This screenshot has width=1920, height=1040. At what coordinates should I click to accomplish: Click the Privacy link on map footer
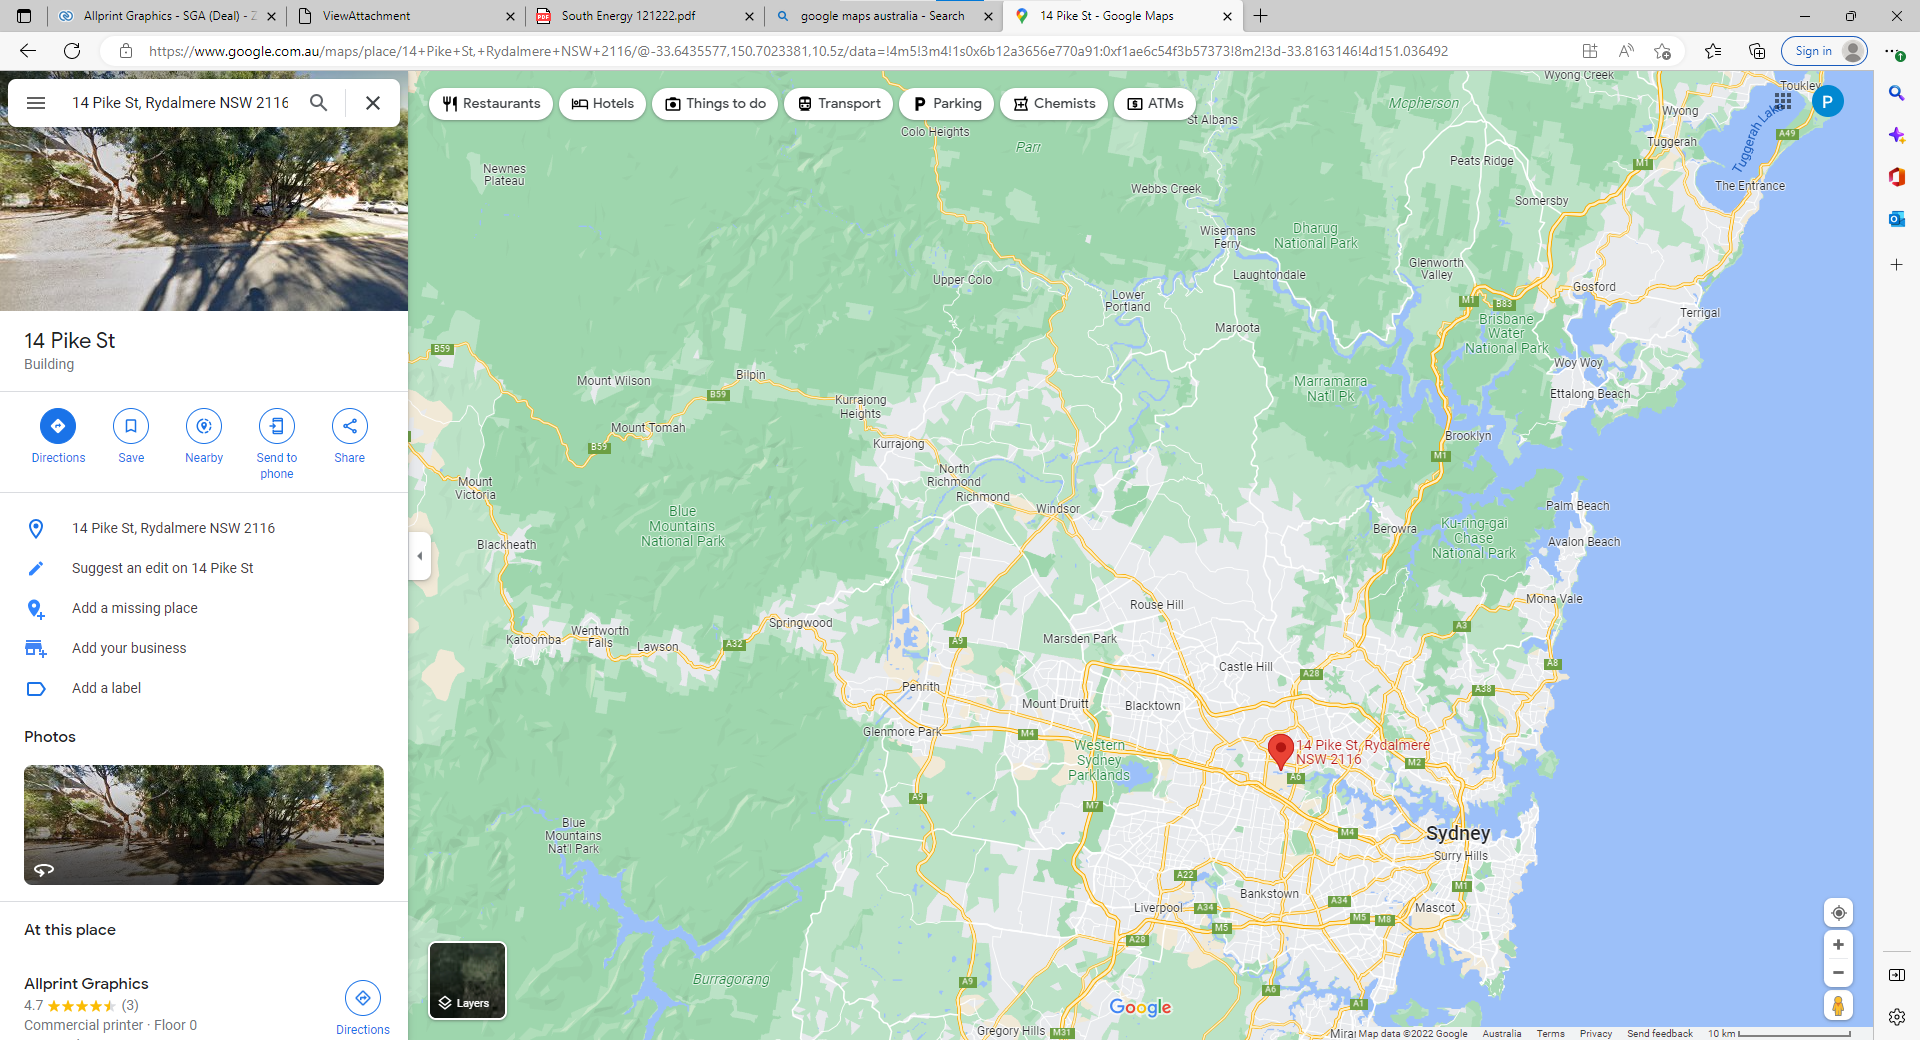point(1596,1033)
